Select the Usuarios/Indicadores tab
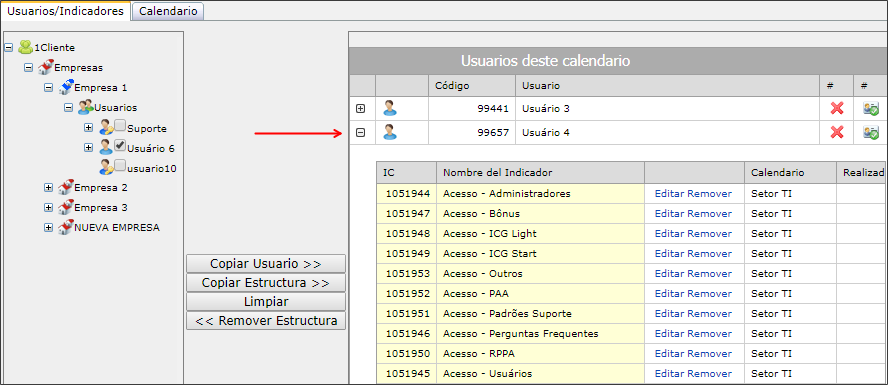Viewport: 888px width, 385px height. point(66,11)
